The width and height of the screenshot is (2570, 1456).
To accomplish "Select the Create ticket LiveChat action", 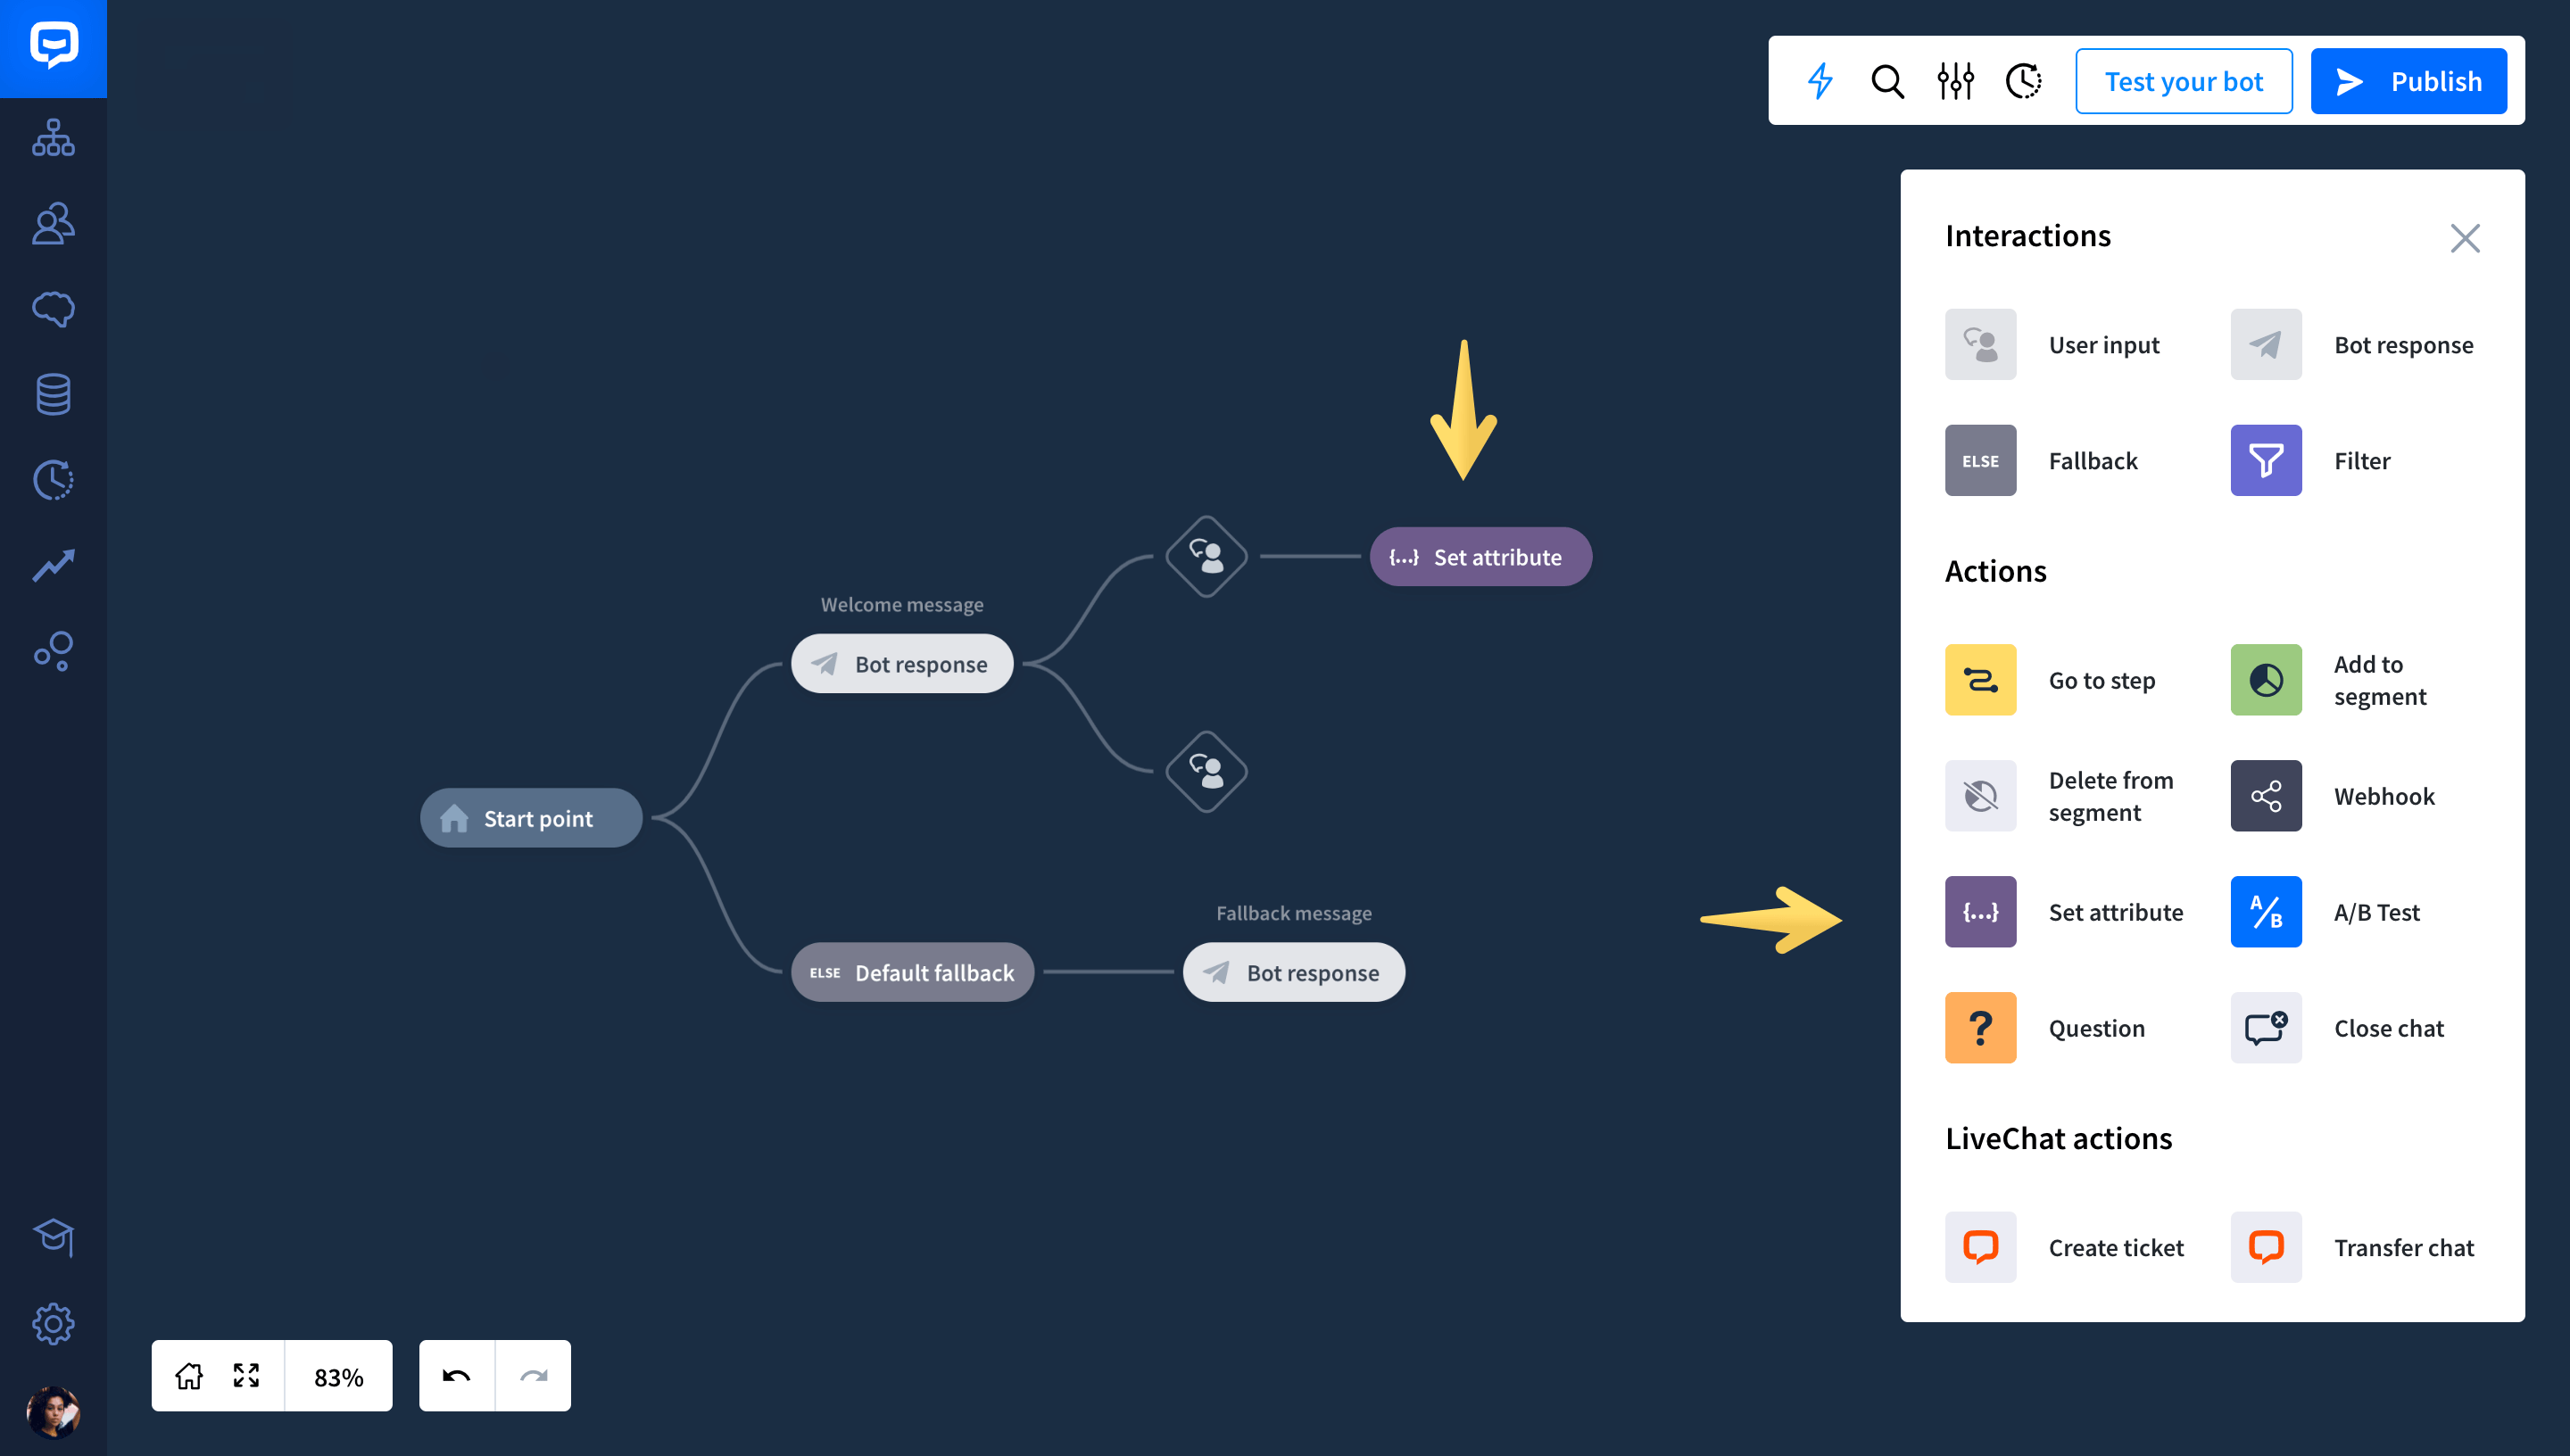I will pos(2064,1247).
